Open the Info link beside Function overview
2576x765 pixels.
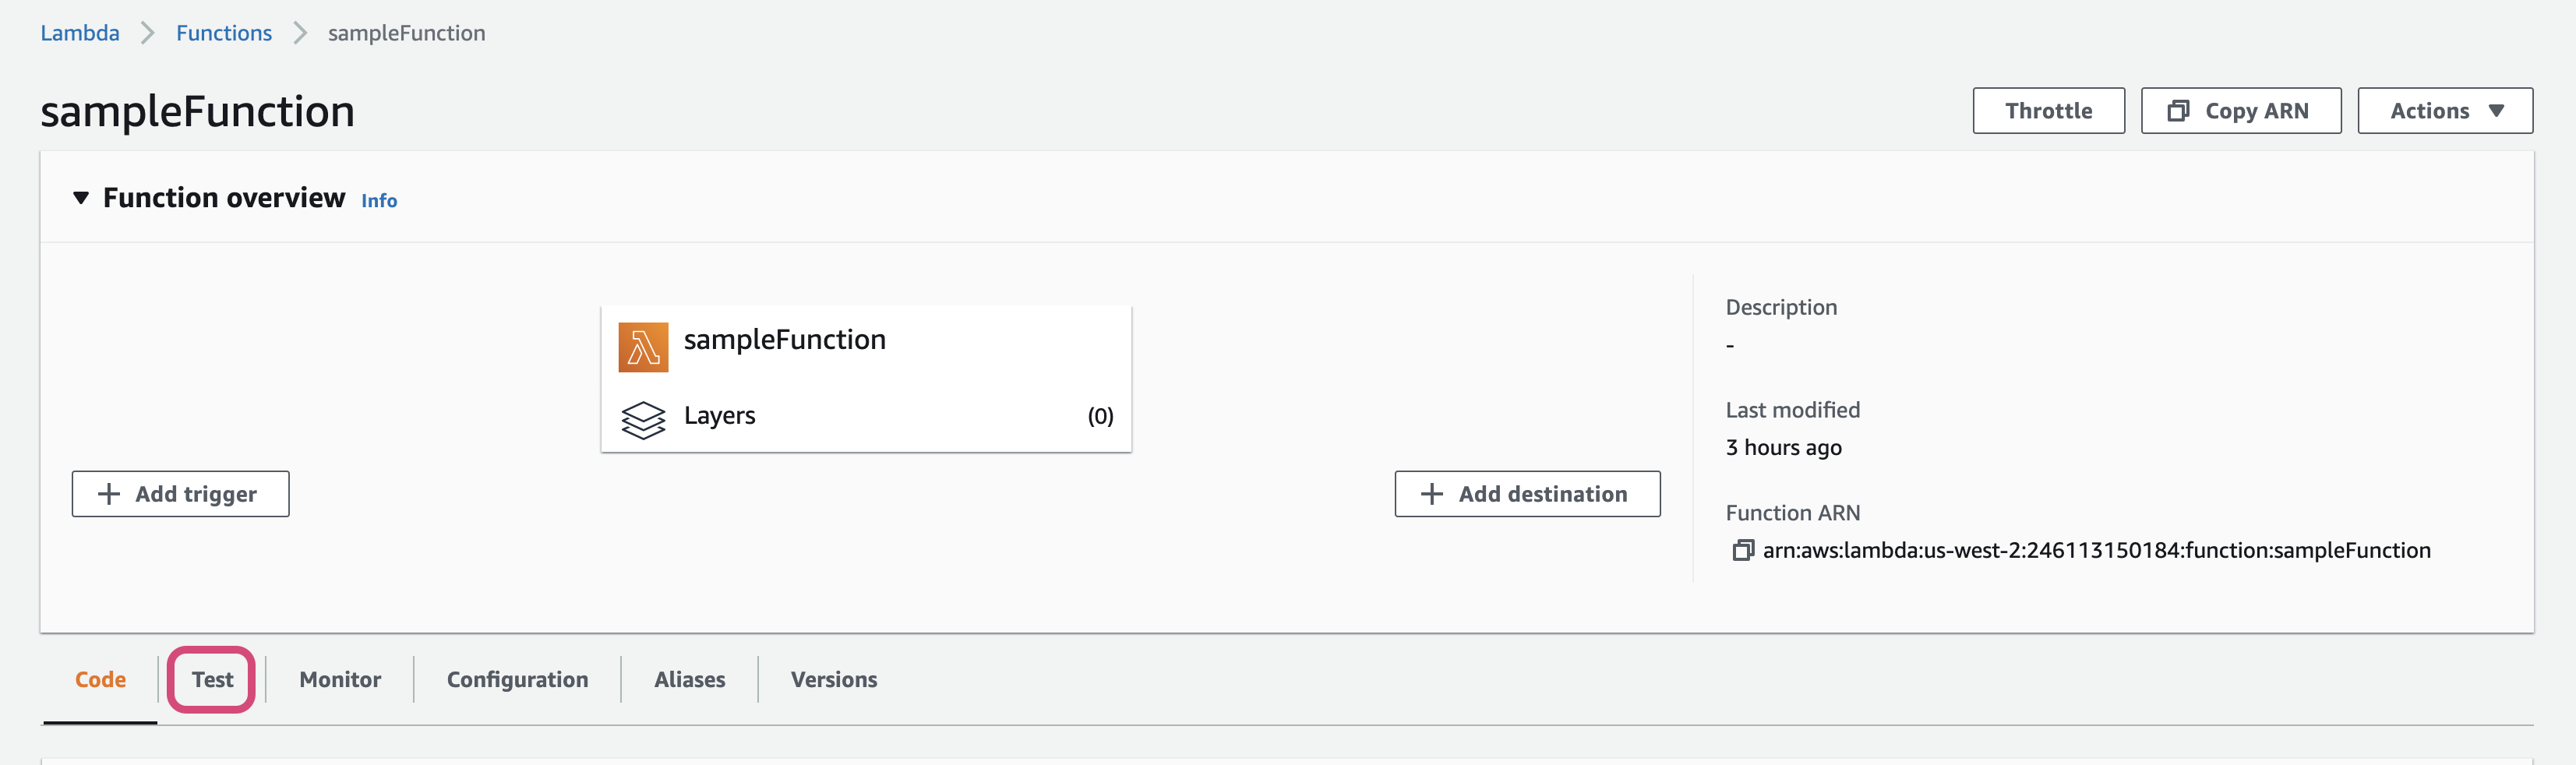(x=379, y=201)
